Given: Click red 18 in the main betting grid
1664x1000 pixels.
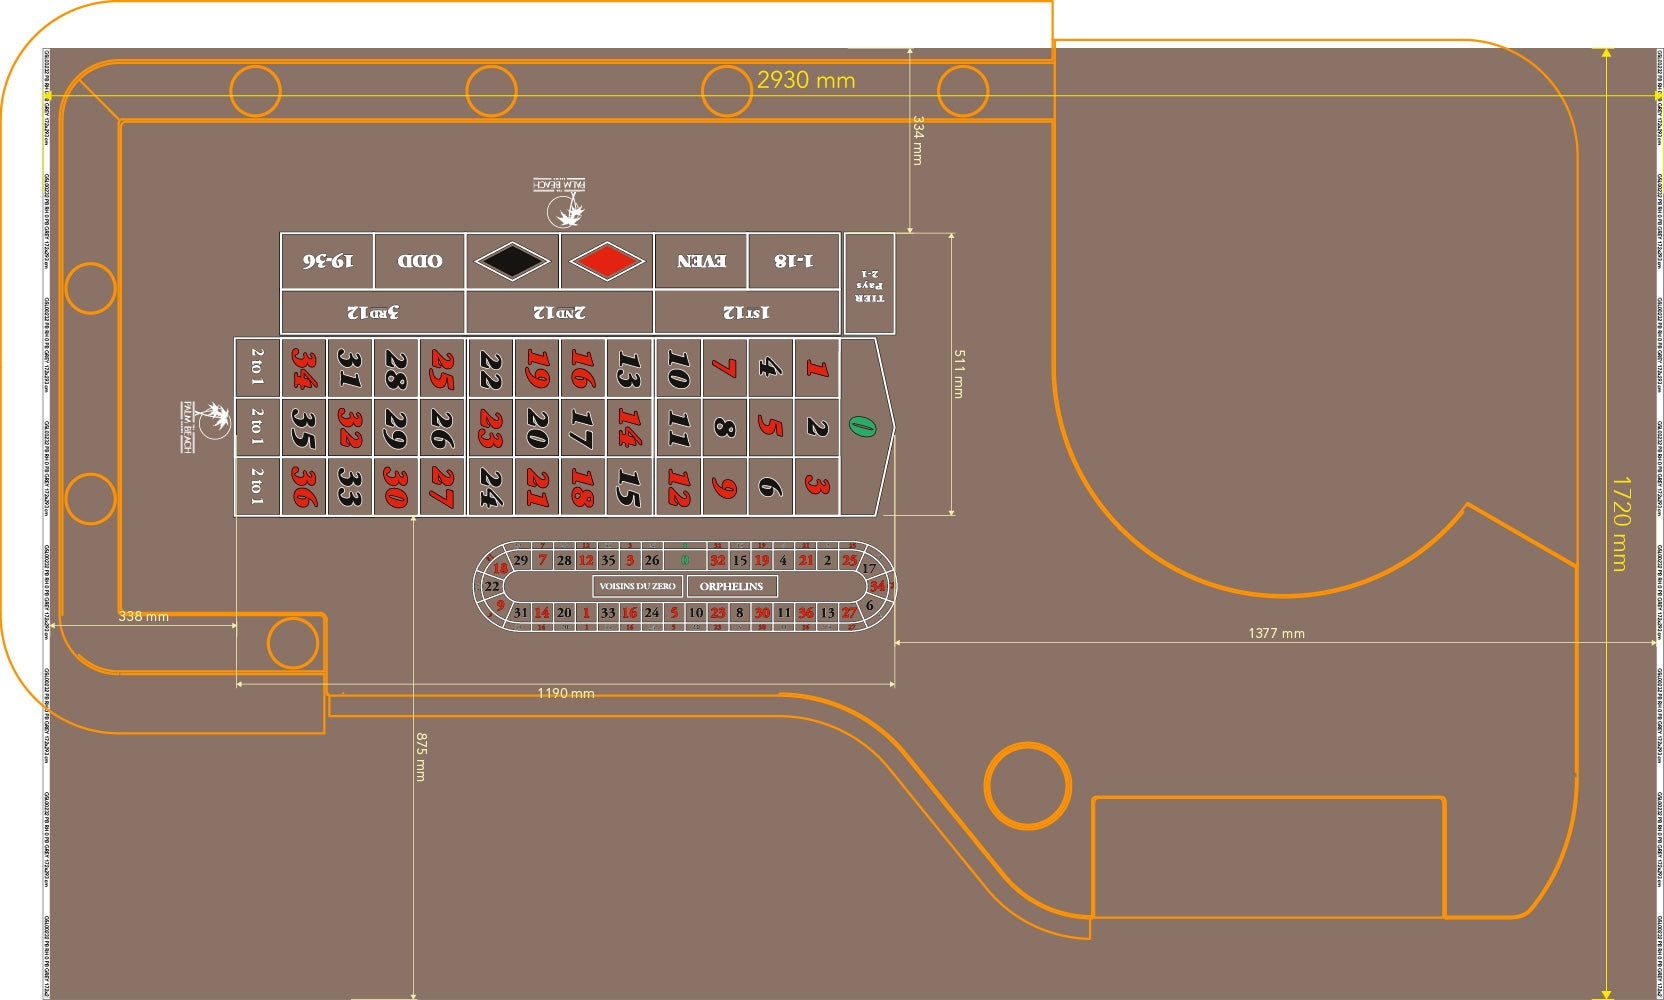Looking at the screenshot, I should tap(583, 487).
